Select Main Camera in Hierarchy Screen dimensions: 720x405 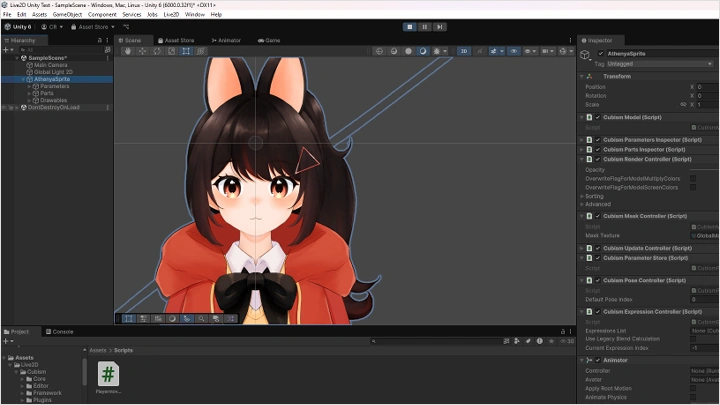[x=51, y=65]
